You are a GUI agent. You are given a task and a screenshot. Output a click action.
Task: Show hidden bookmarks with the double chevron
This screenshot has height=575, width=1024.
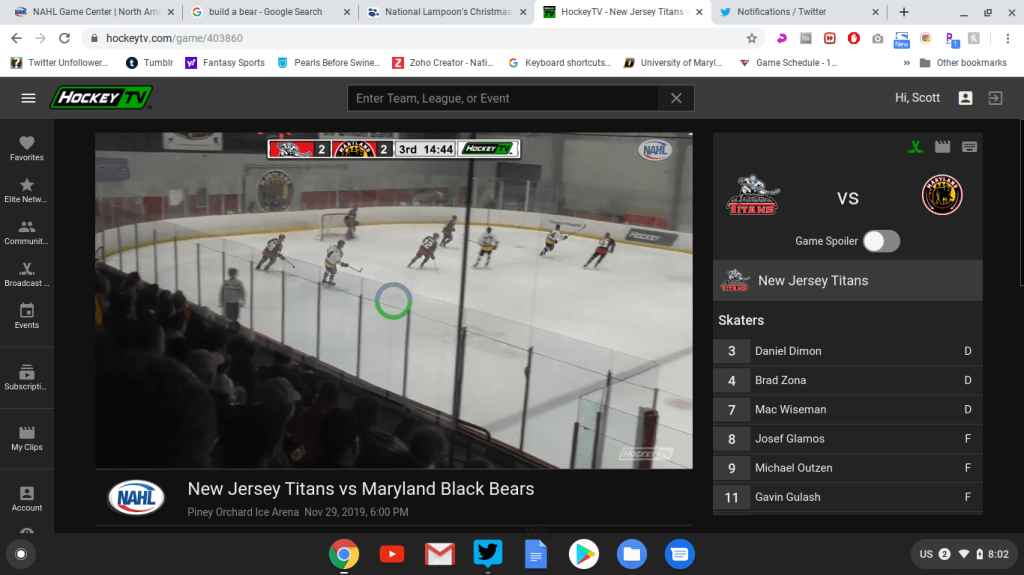[x=907, y=62]
